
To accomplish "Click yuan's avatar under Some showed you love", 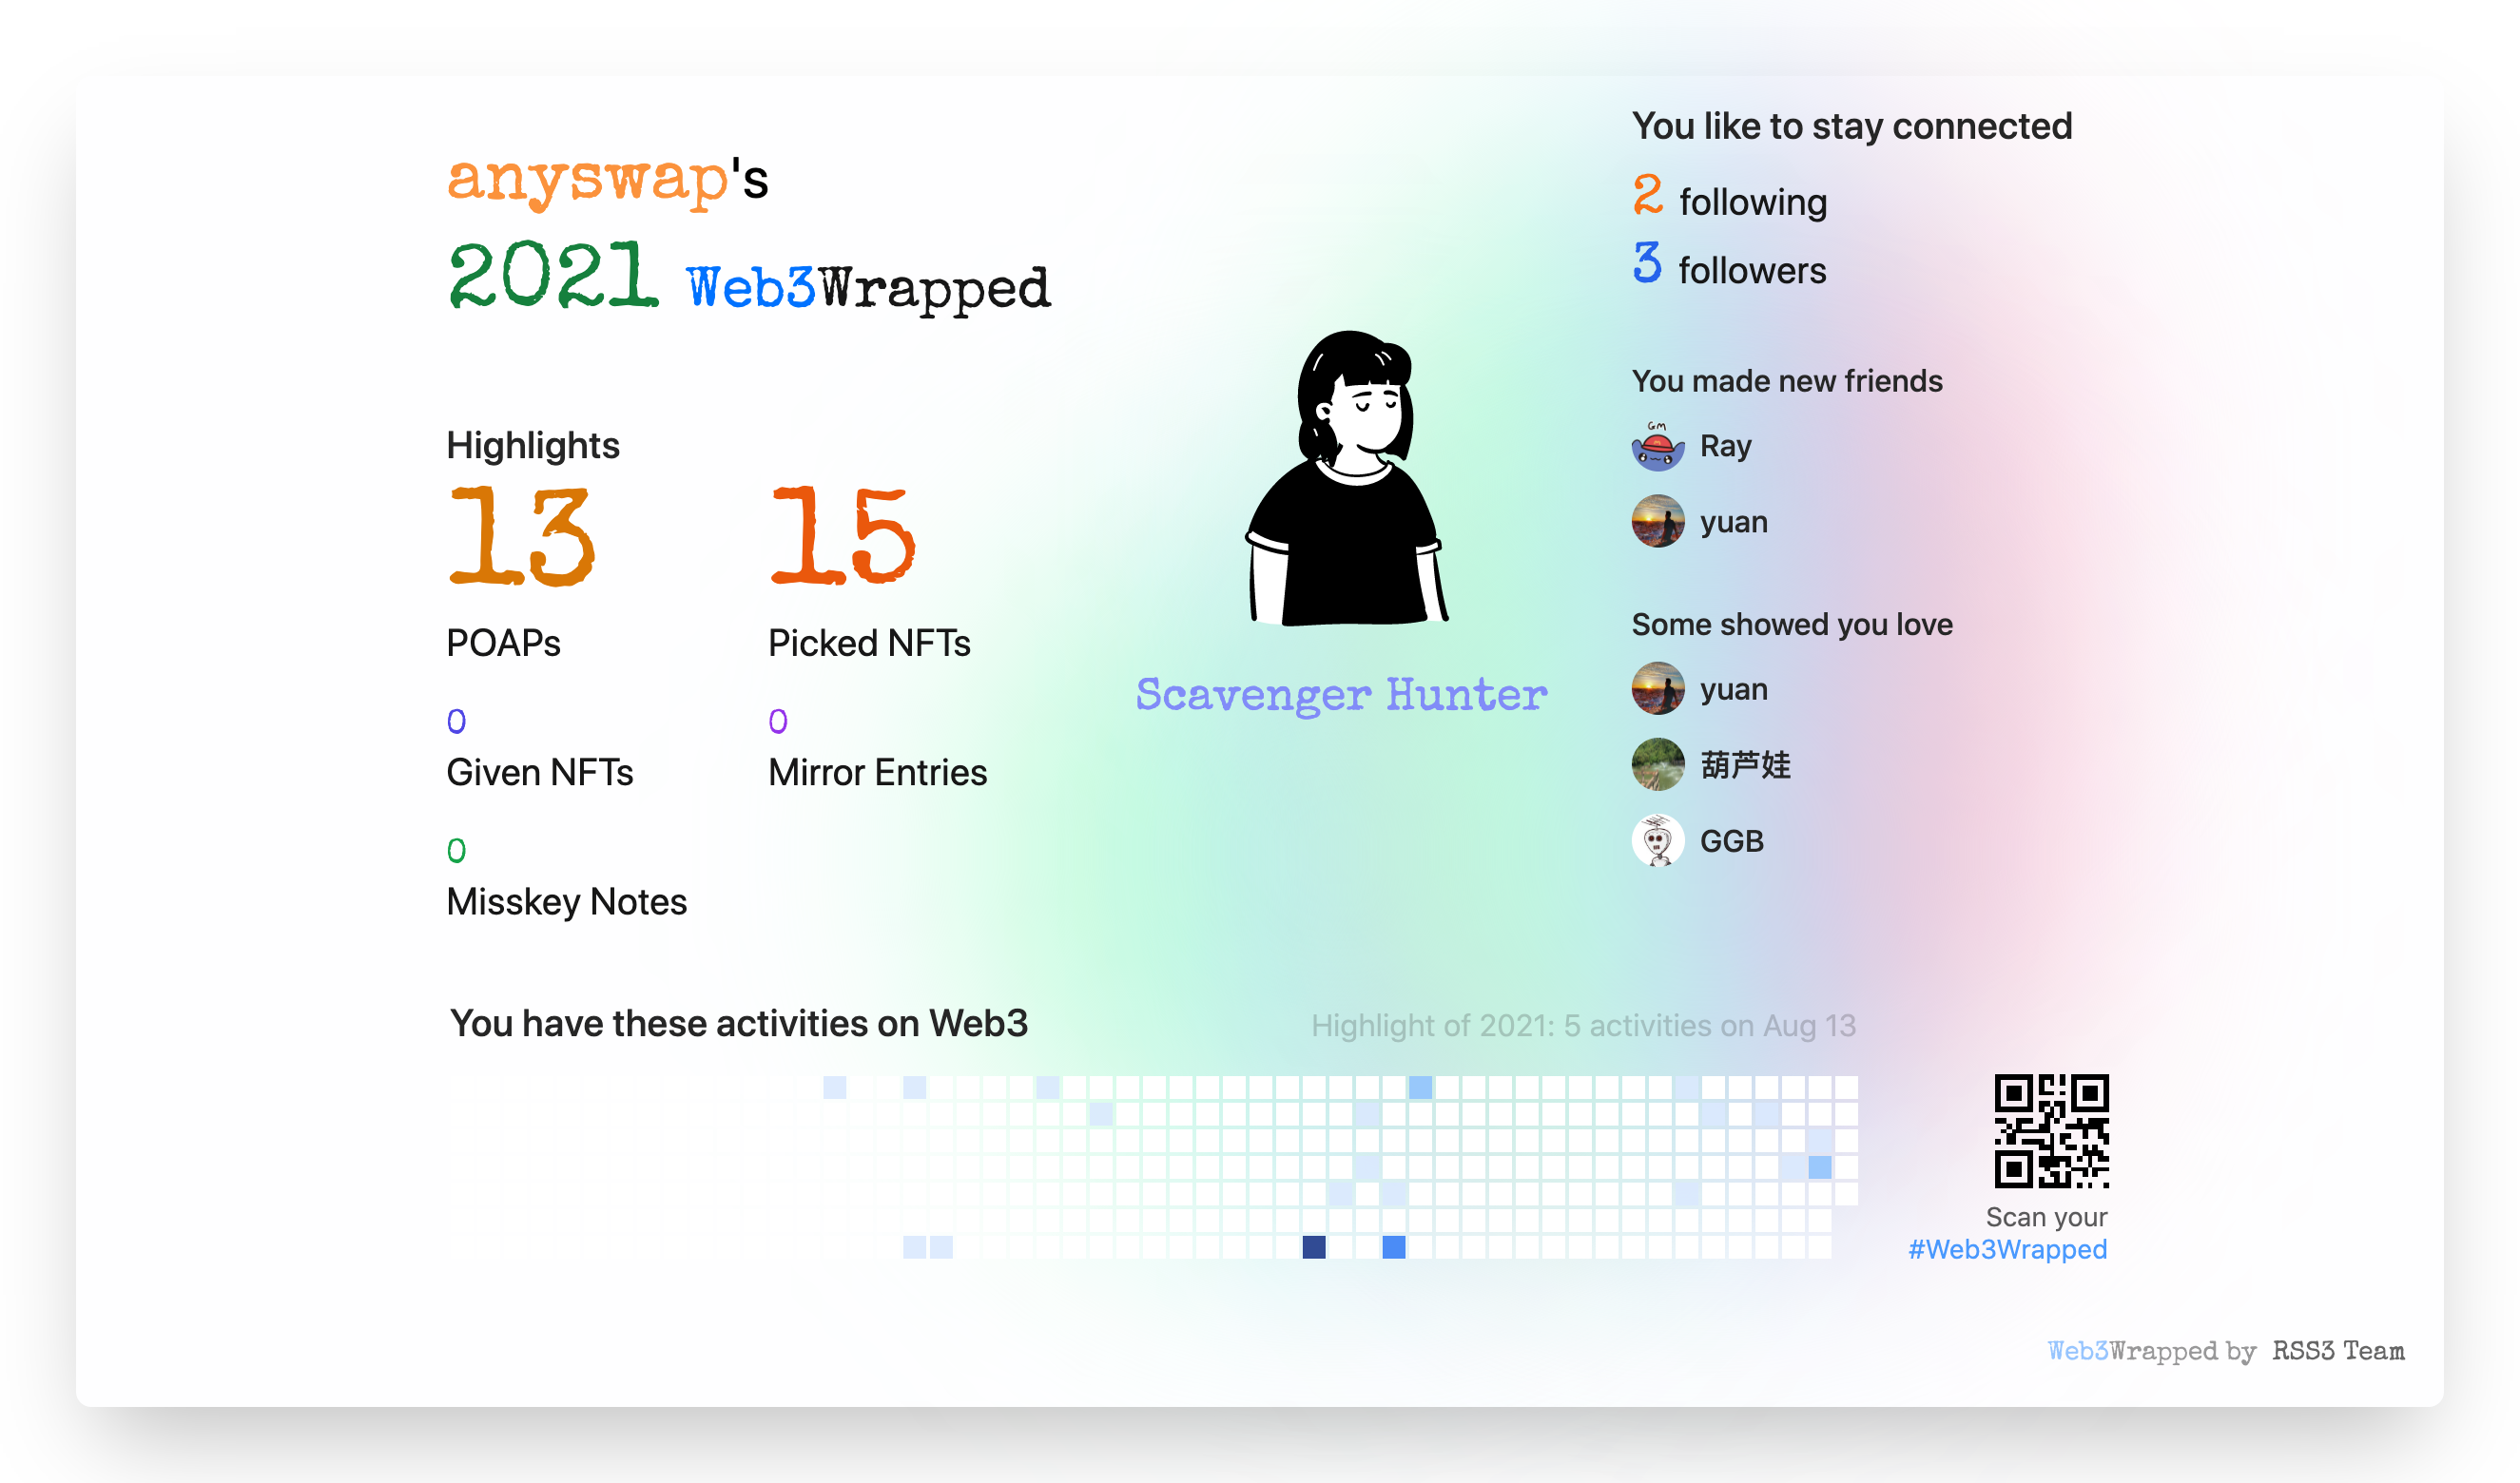I will pos(1657,688).
